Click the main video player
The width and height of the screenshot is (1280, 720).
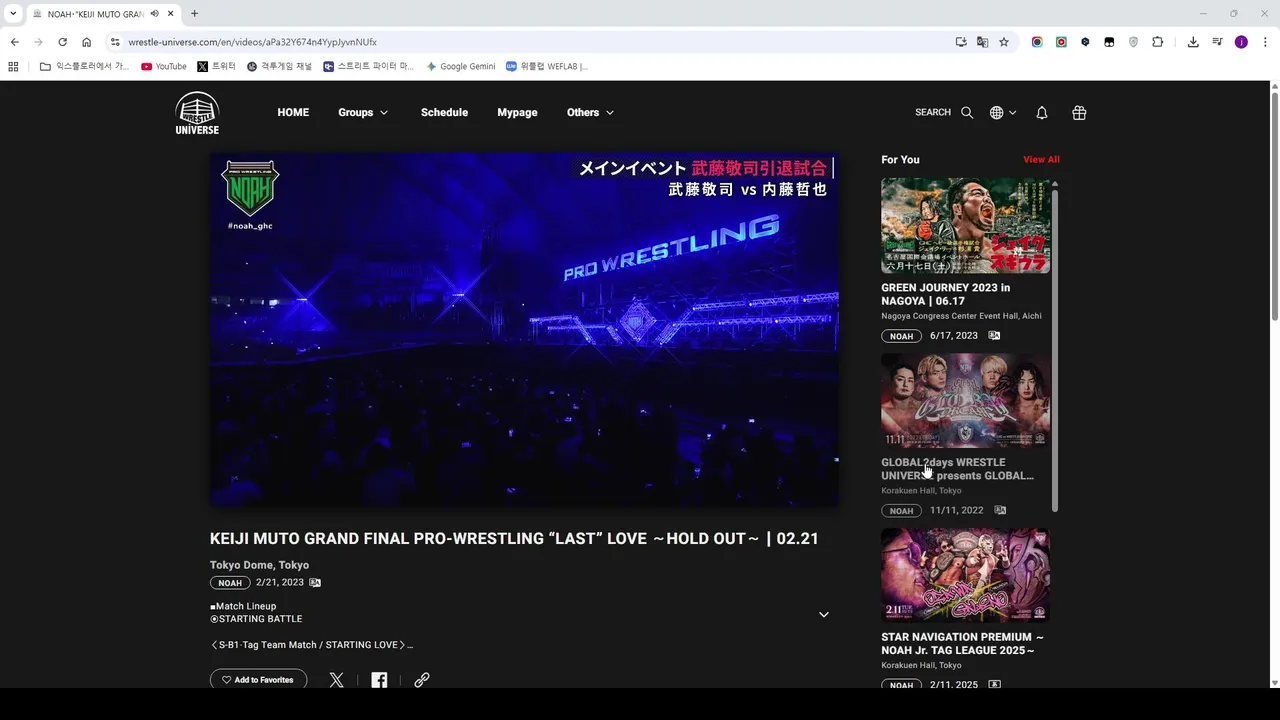tap(524, 330)
